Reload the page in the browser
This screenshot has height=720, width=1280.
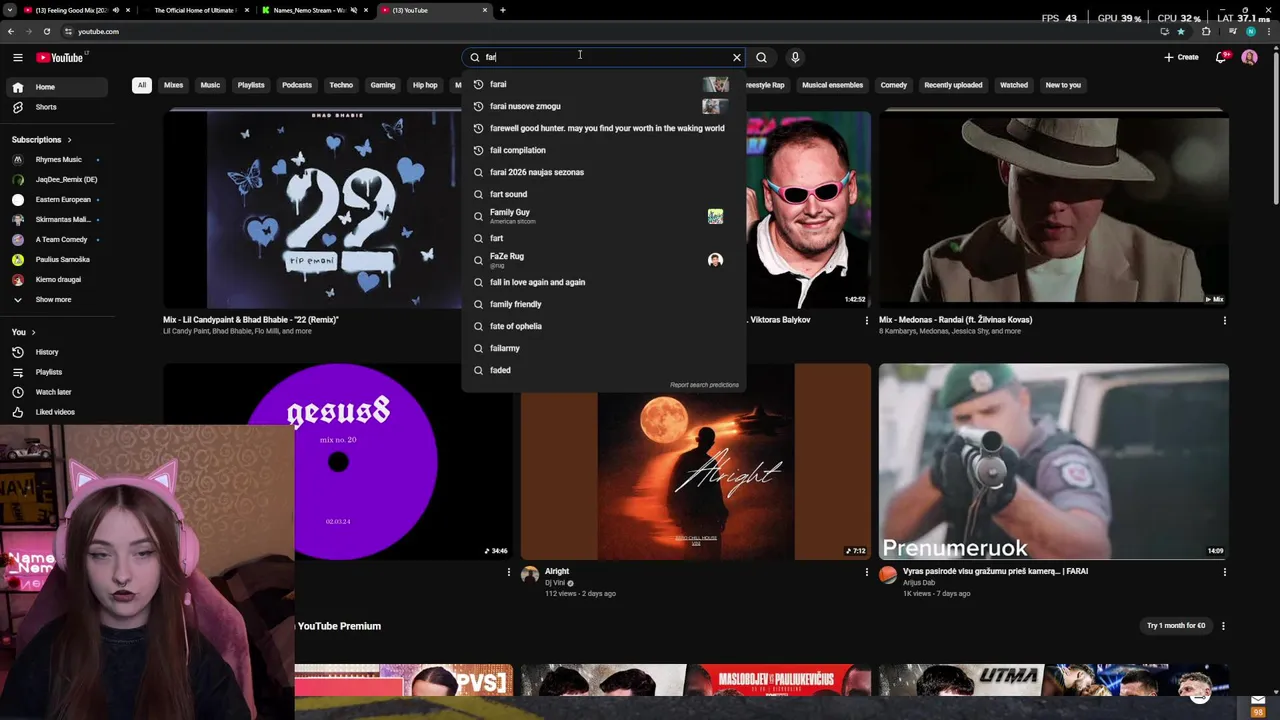click(46, 31)
